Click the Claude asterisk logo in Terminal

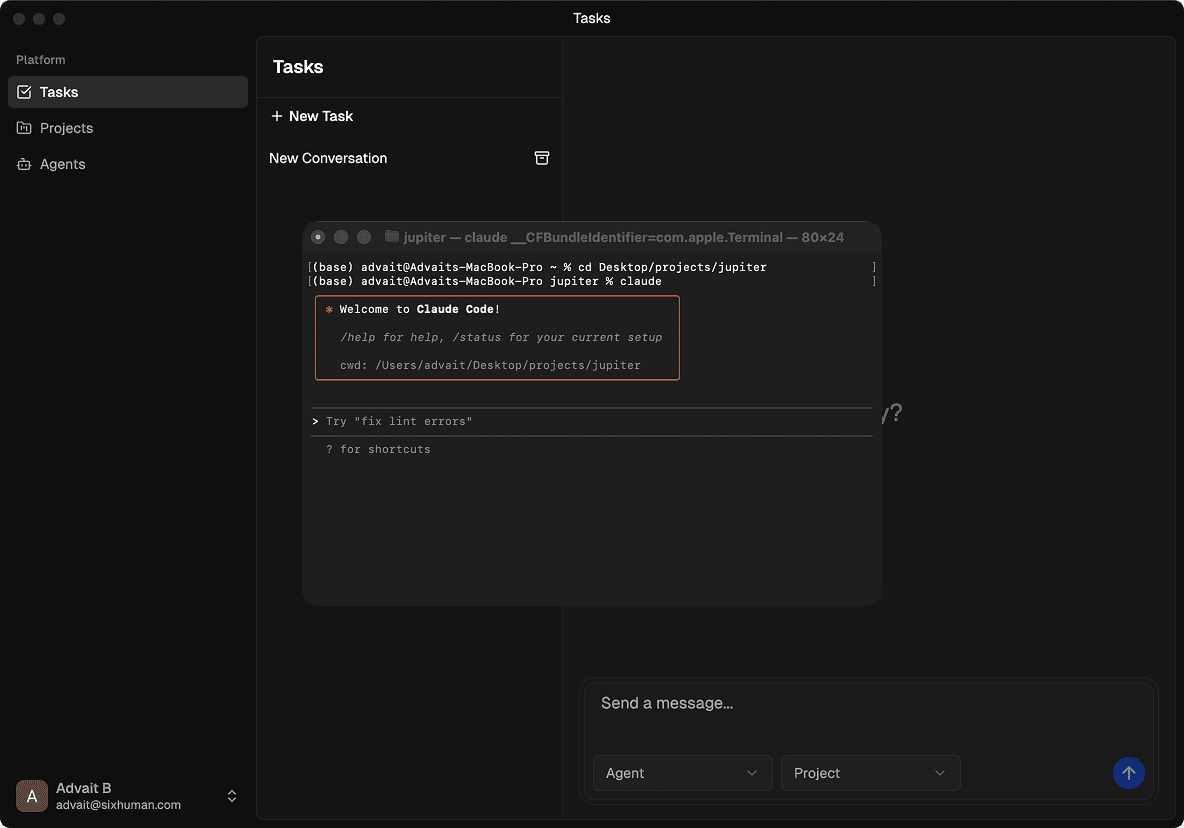329,309
